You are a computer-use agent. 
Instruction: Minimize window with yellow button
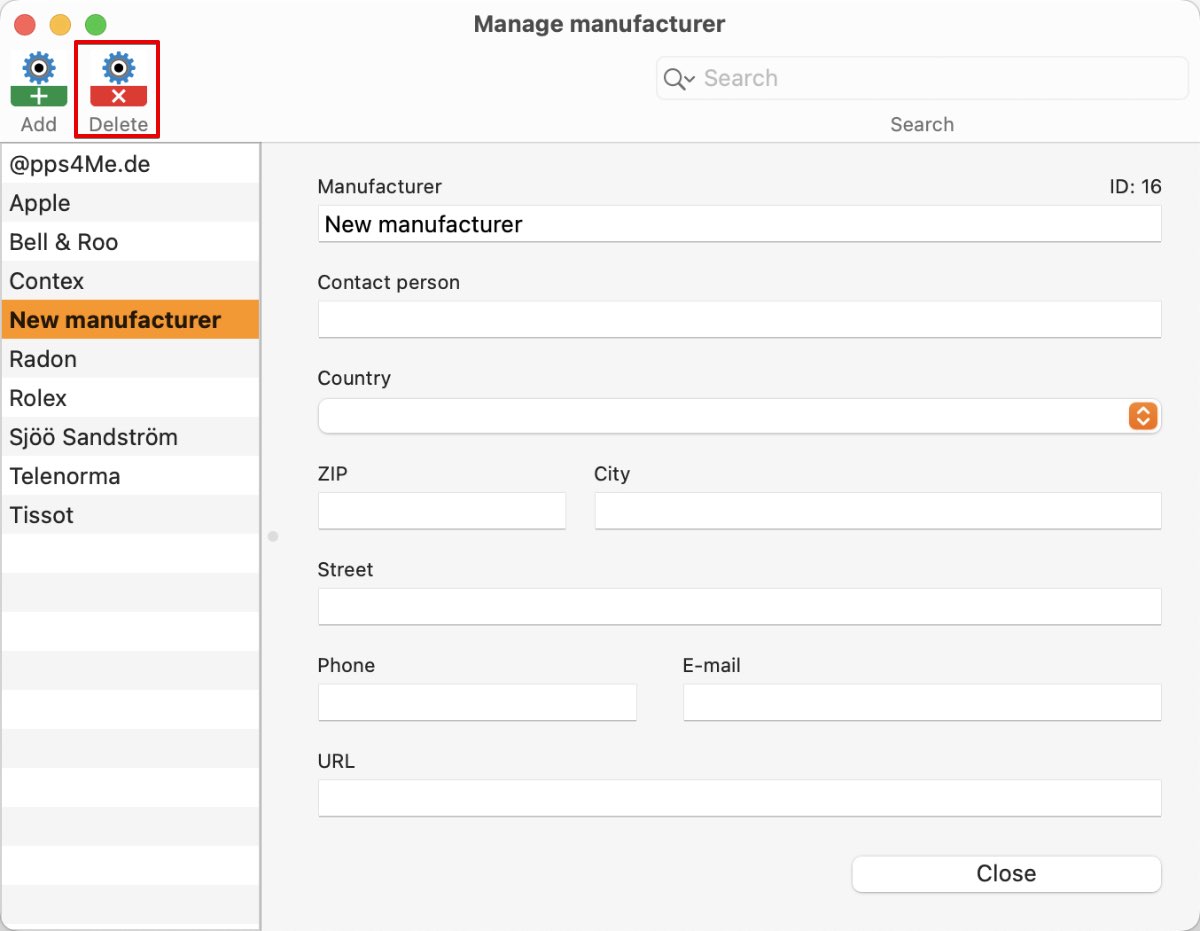(60, 25)
